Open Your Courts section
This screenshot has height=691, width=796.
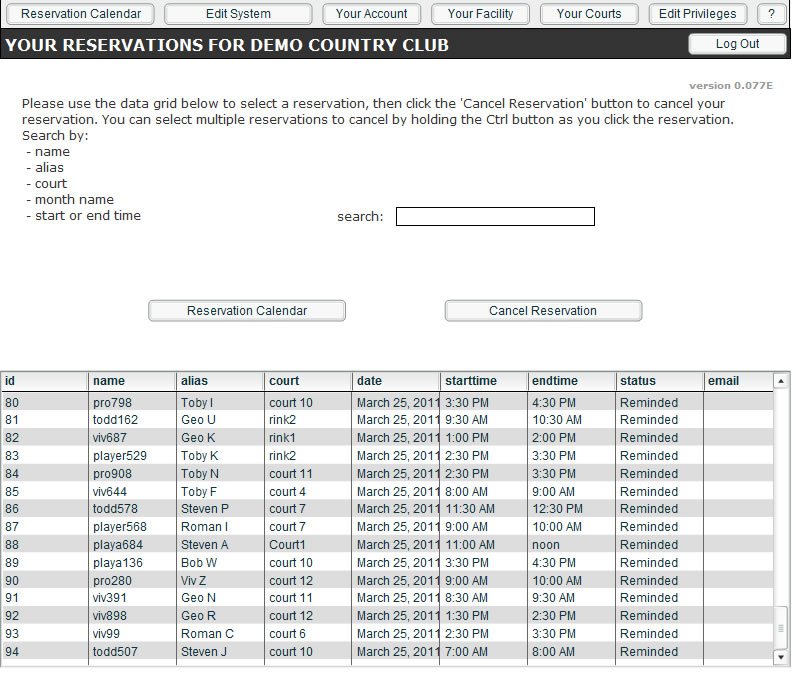point(589,14)
